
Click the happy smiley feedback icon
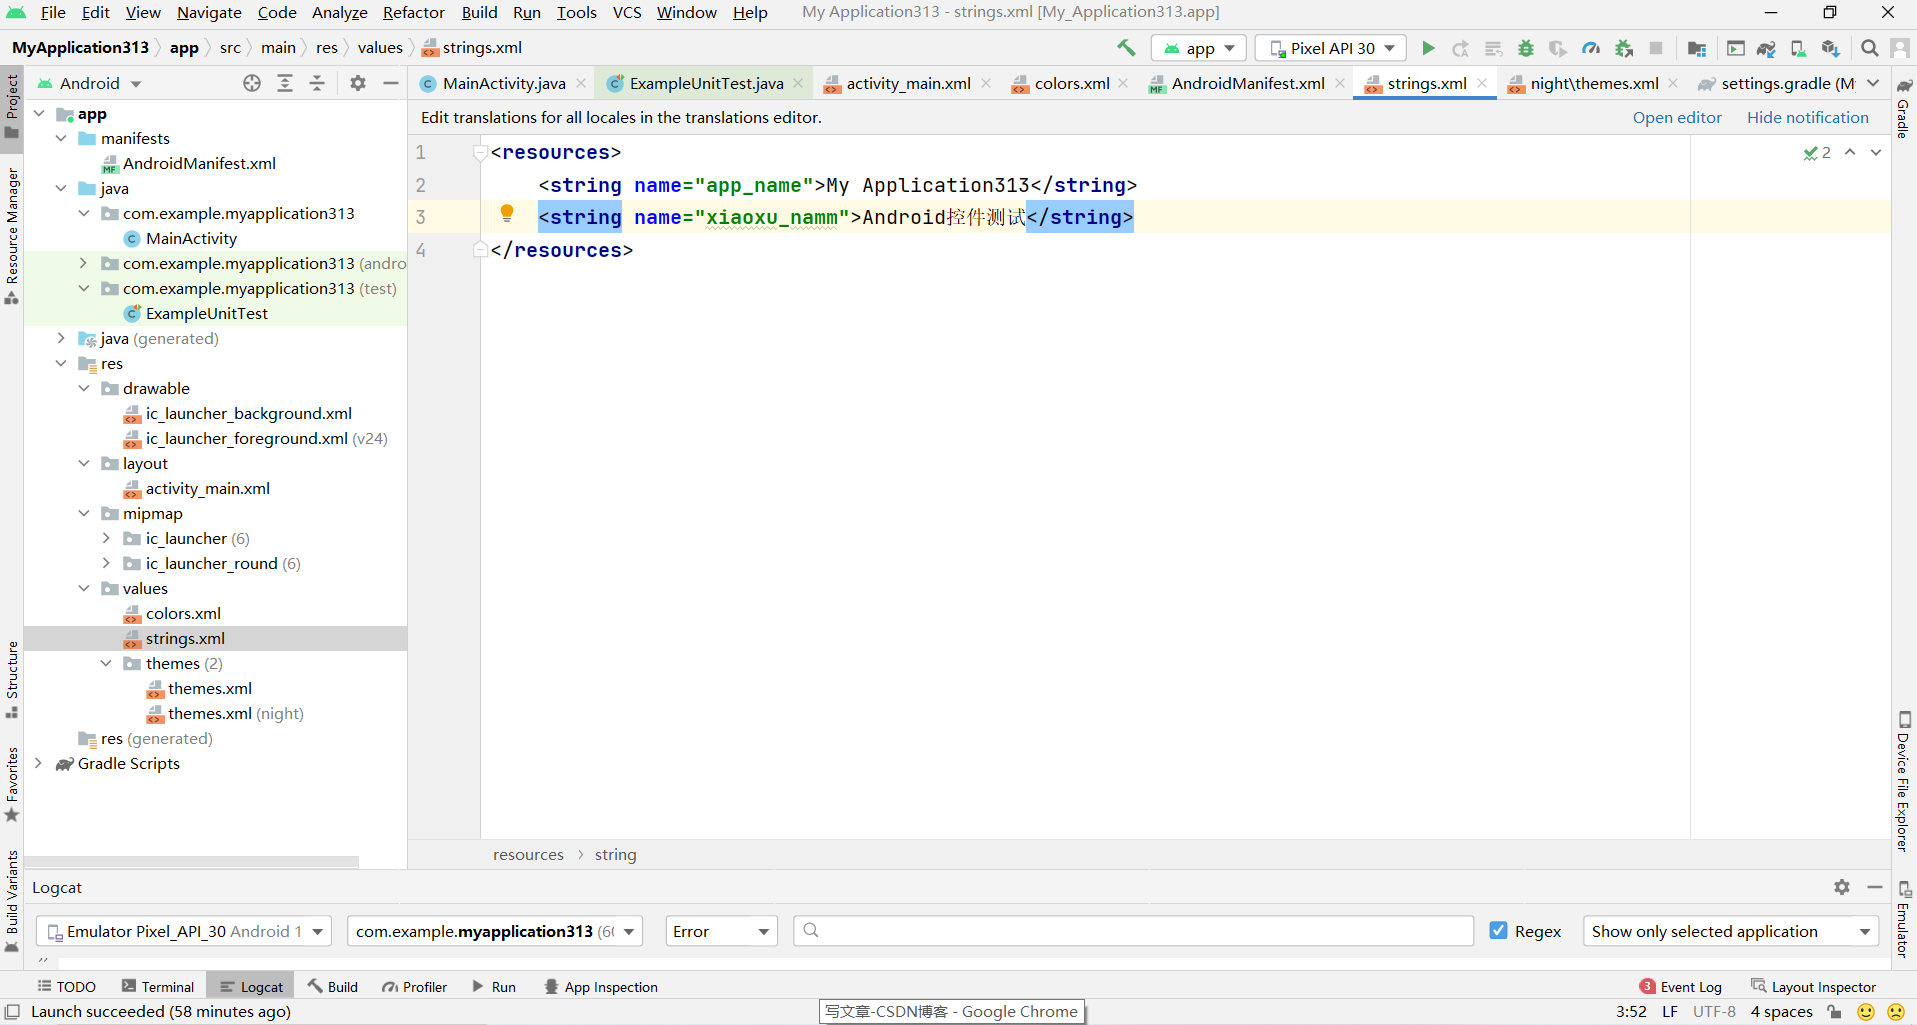coord(1865,1012)
